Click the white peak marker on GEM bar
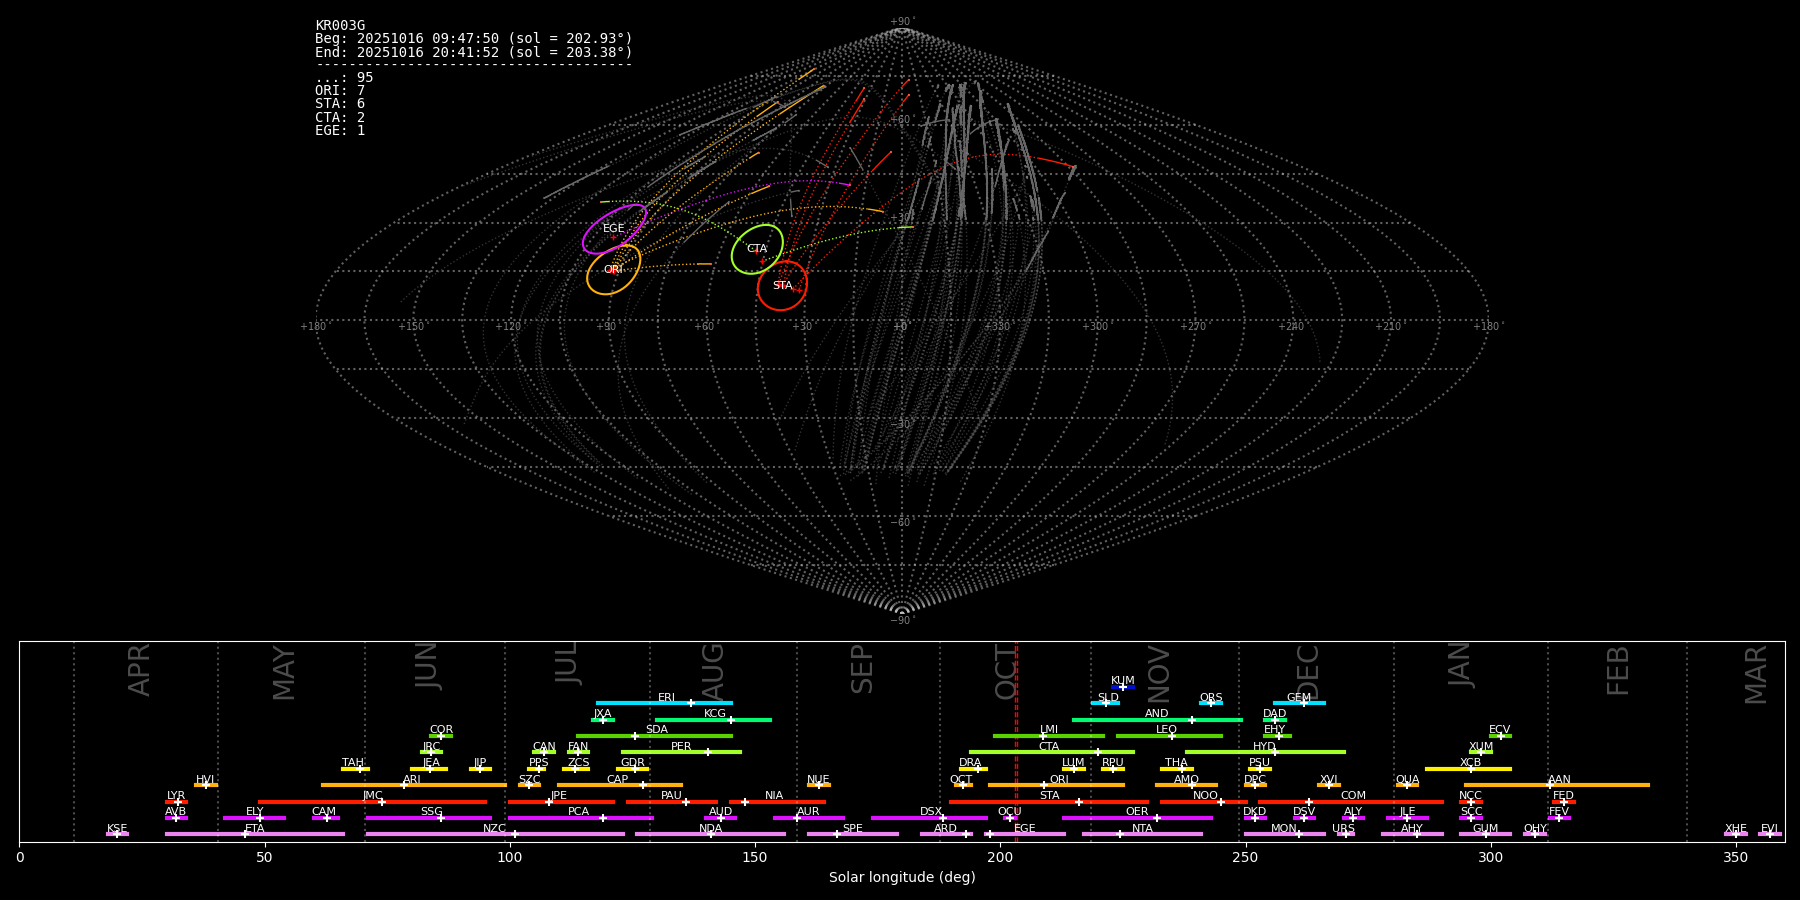1800x900 pixels. pos(1303,703)
